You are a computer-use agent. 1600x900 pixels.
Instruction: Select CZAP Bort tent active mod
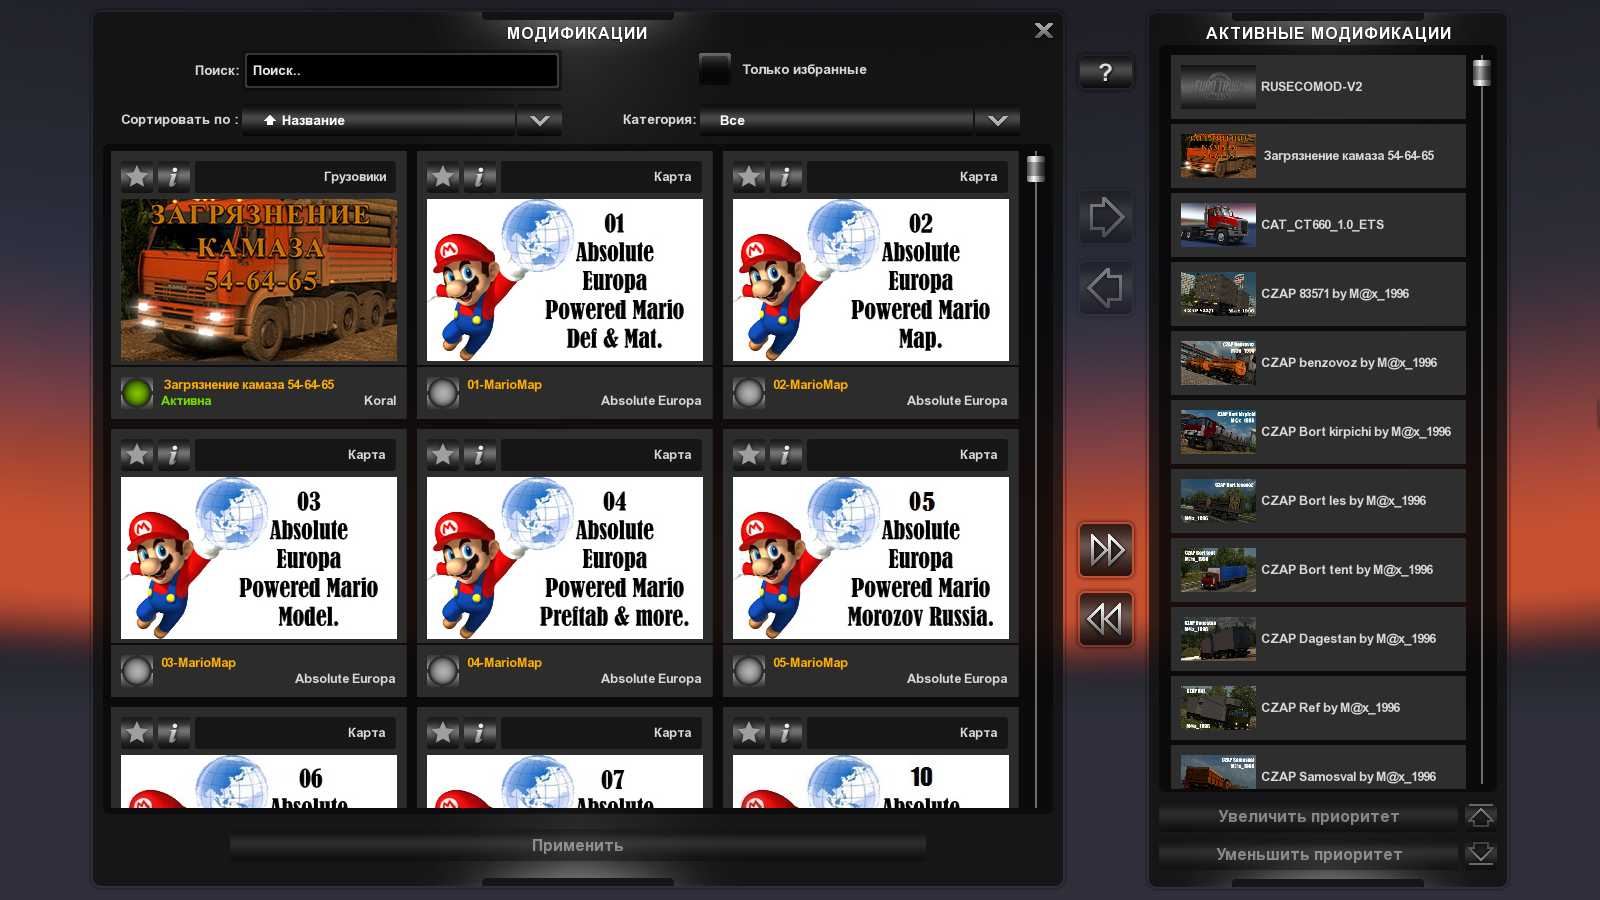[1318, 570]
